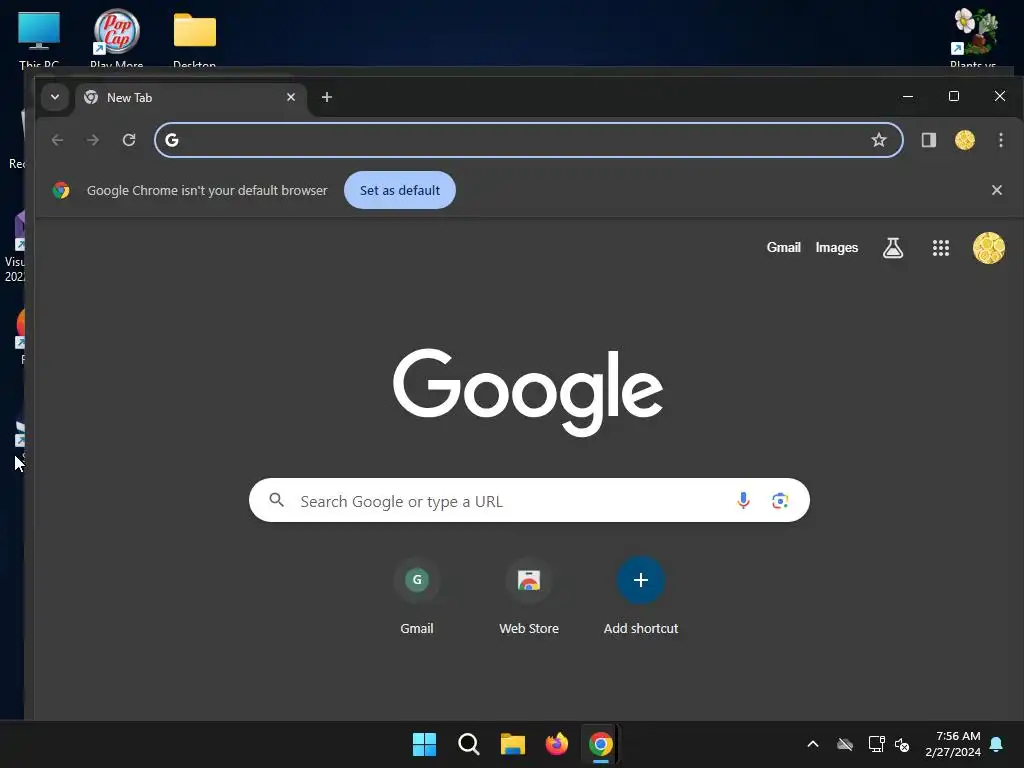Viewport: 1024px width, 768px height.
Task: Select the New Tab tab
Action: [191, 98]
